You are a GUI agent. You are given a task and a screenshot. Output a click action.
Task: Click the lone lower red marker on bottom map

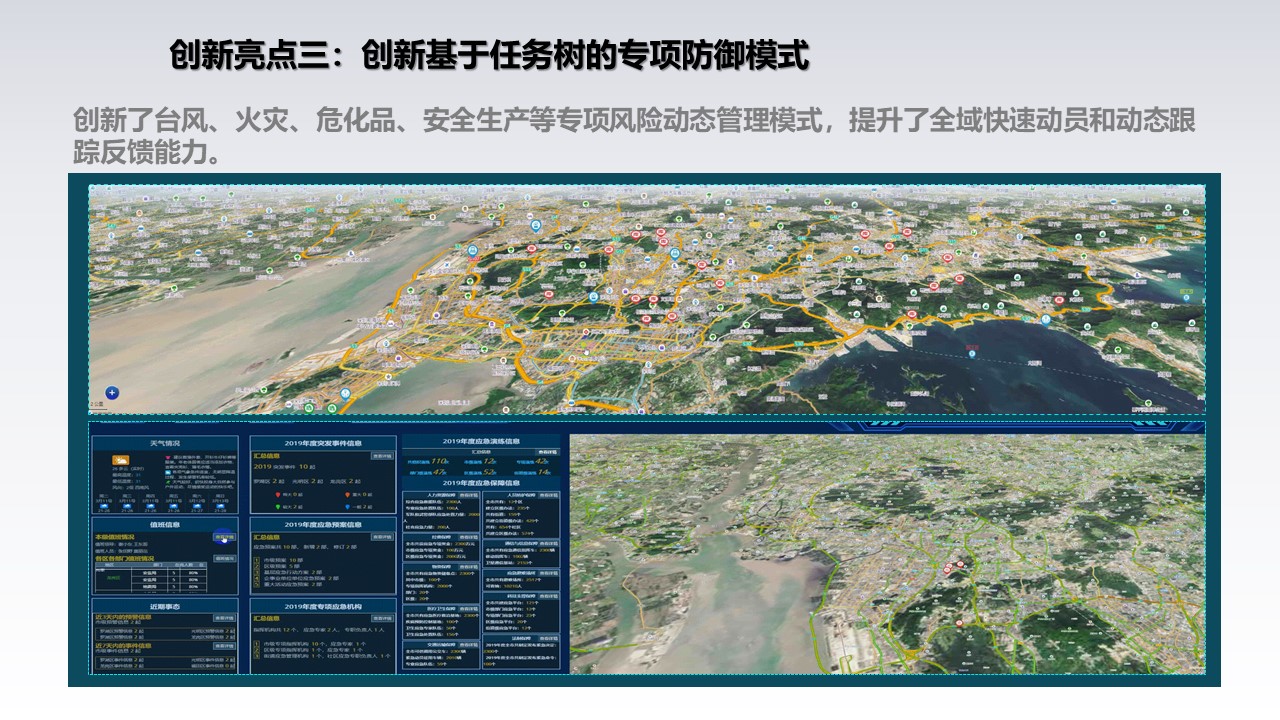[x=958, y=623]
